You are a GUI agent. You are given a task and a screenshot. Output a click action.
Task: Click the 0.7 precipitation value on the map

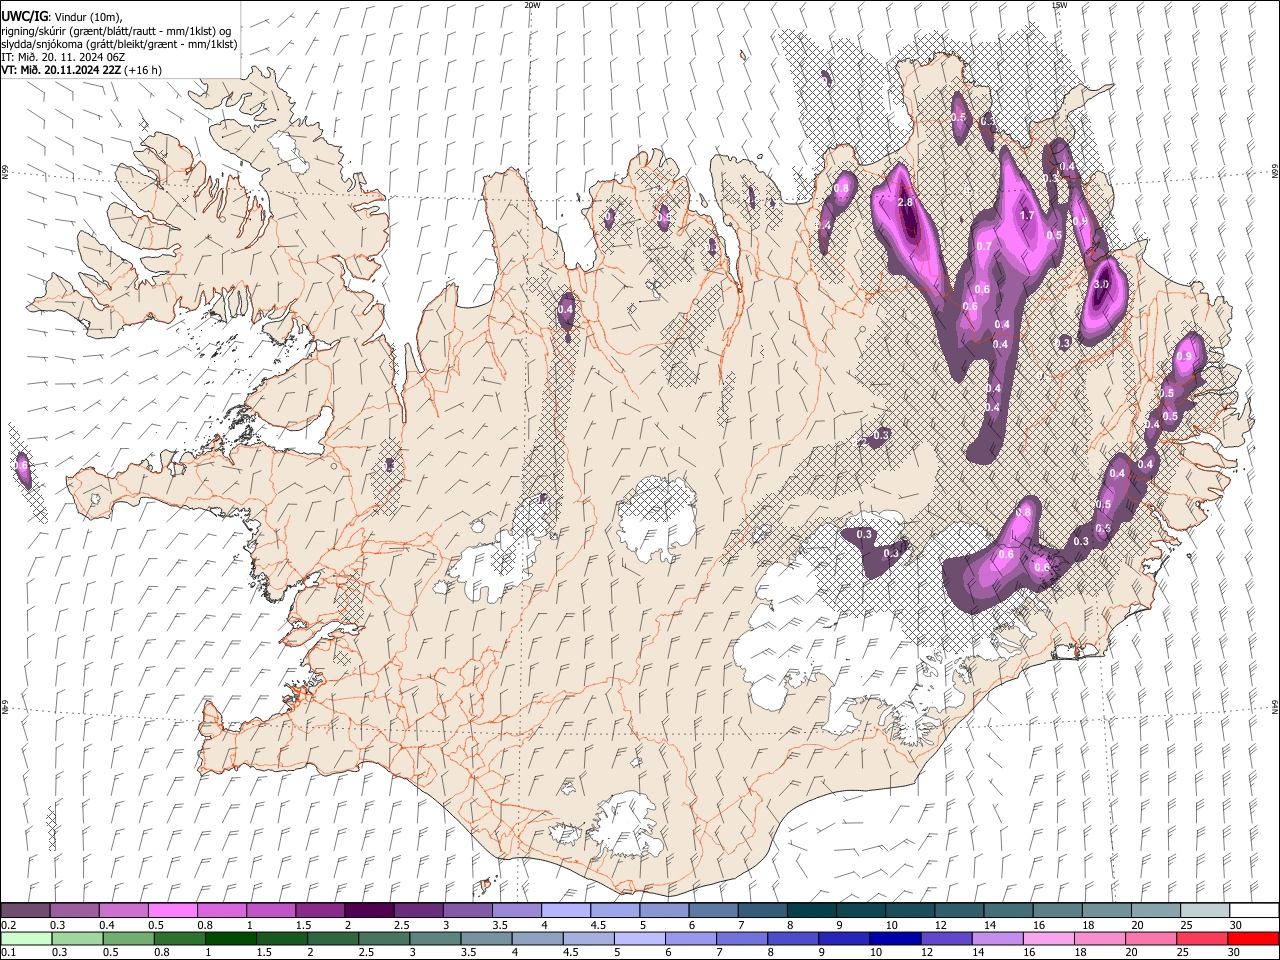[984, 246]
